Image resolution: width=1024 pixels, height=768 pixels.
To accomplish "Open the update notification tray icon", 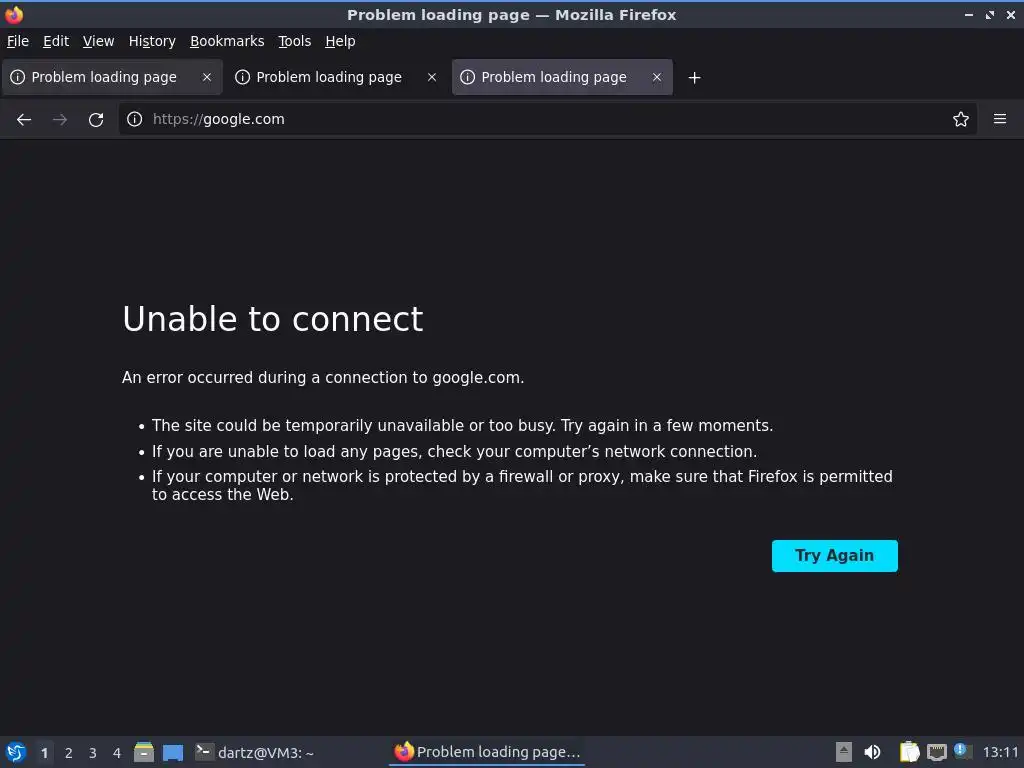I will point(962,751).
